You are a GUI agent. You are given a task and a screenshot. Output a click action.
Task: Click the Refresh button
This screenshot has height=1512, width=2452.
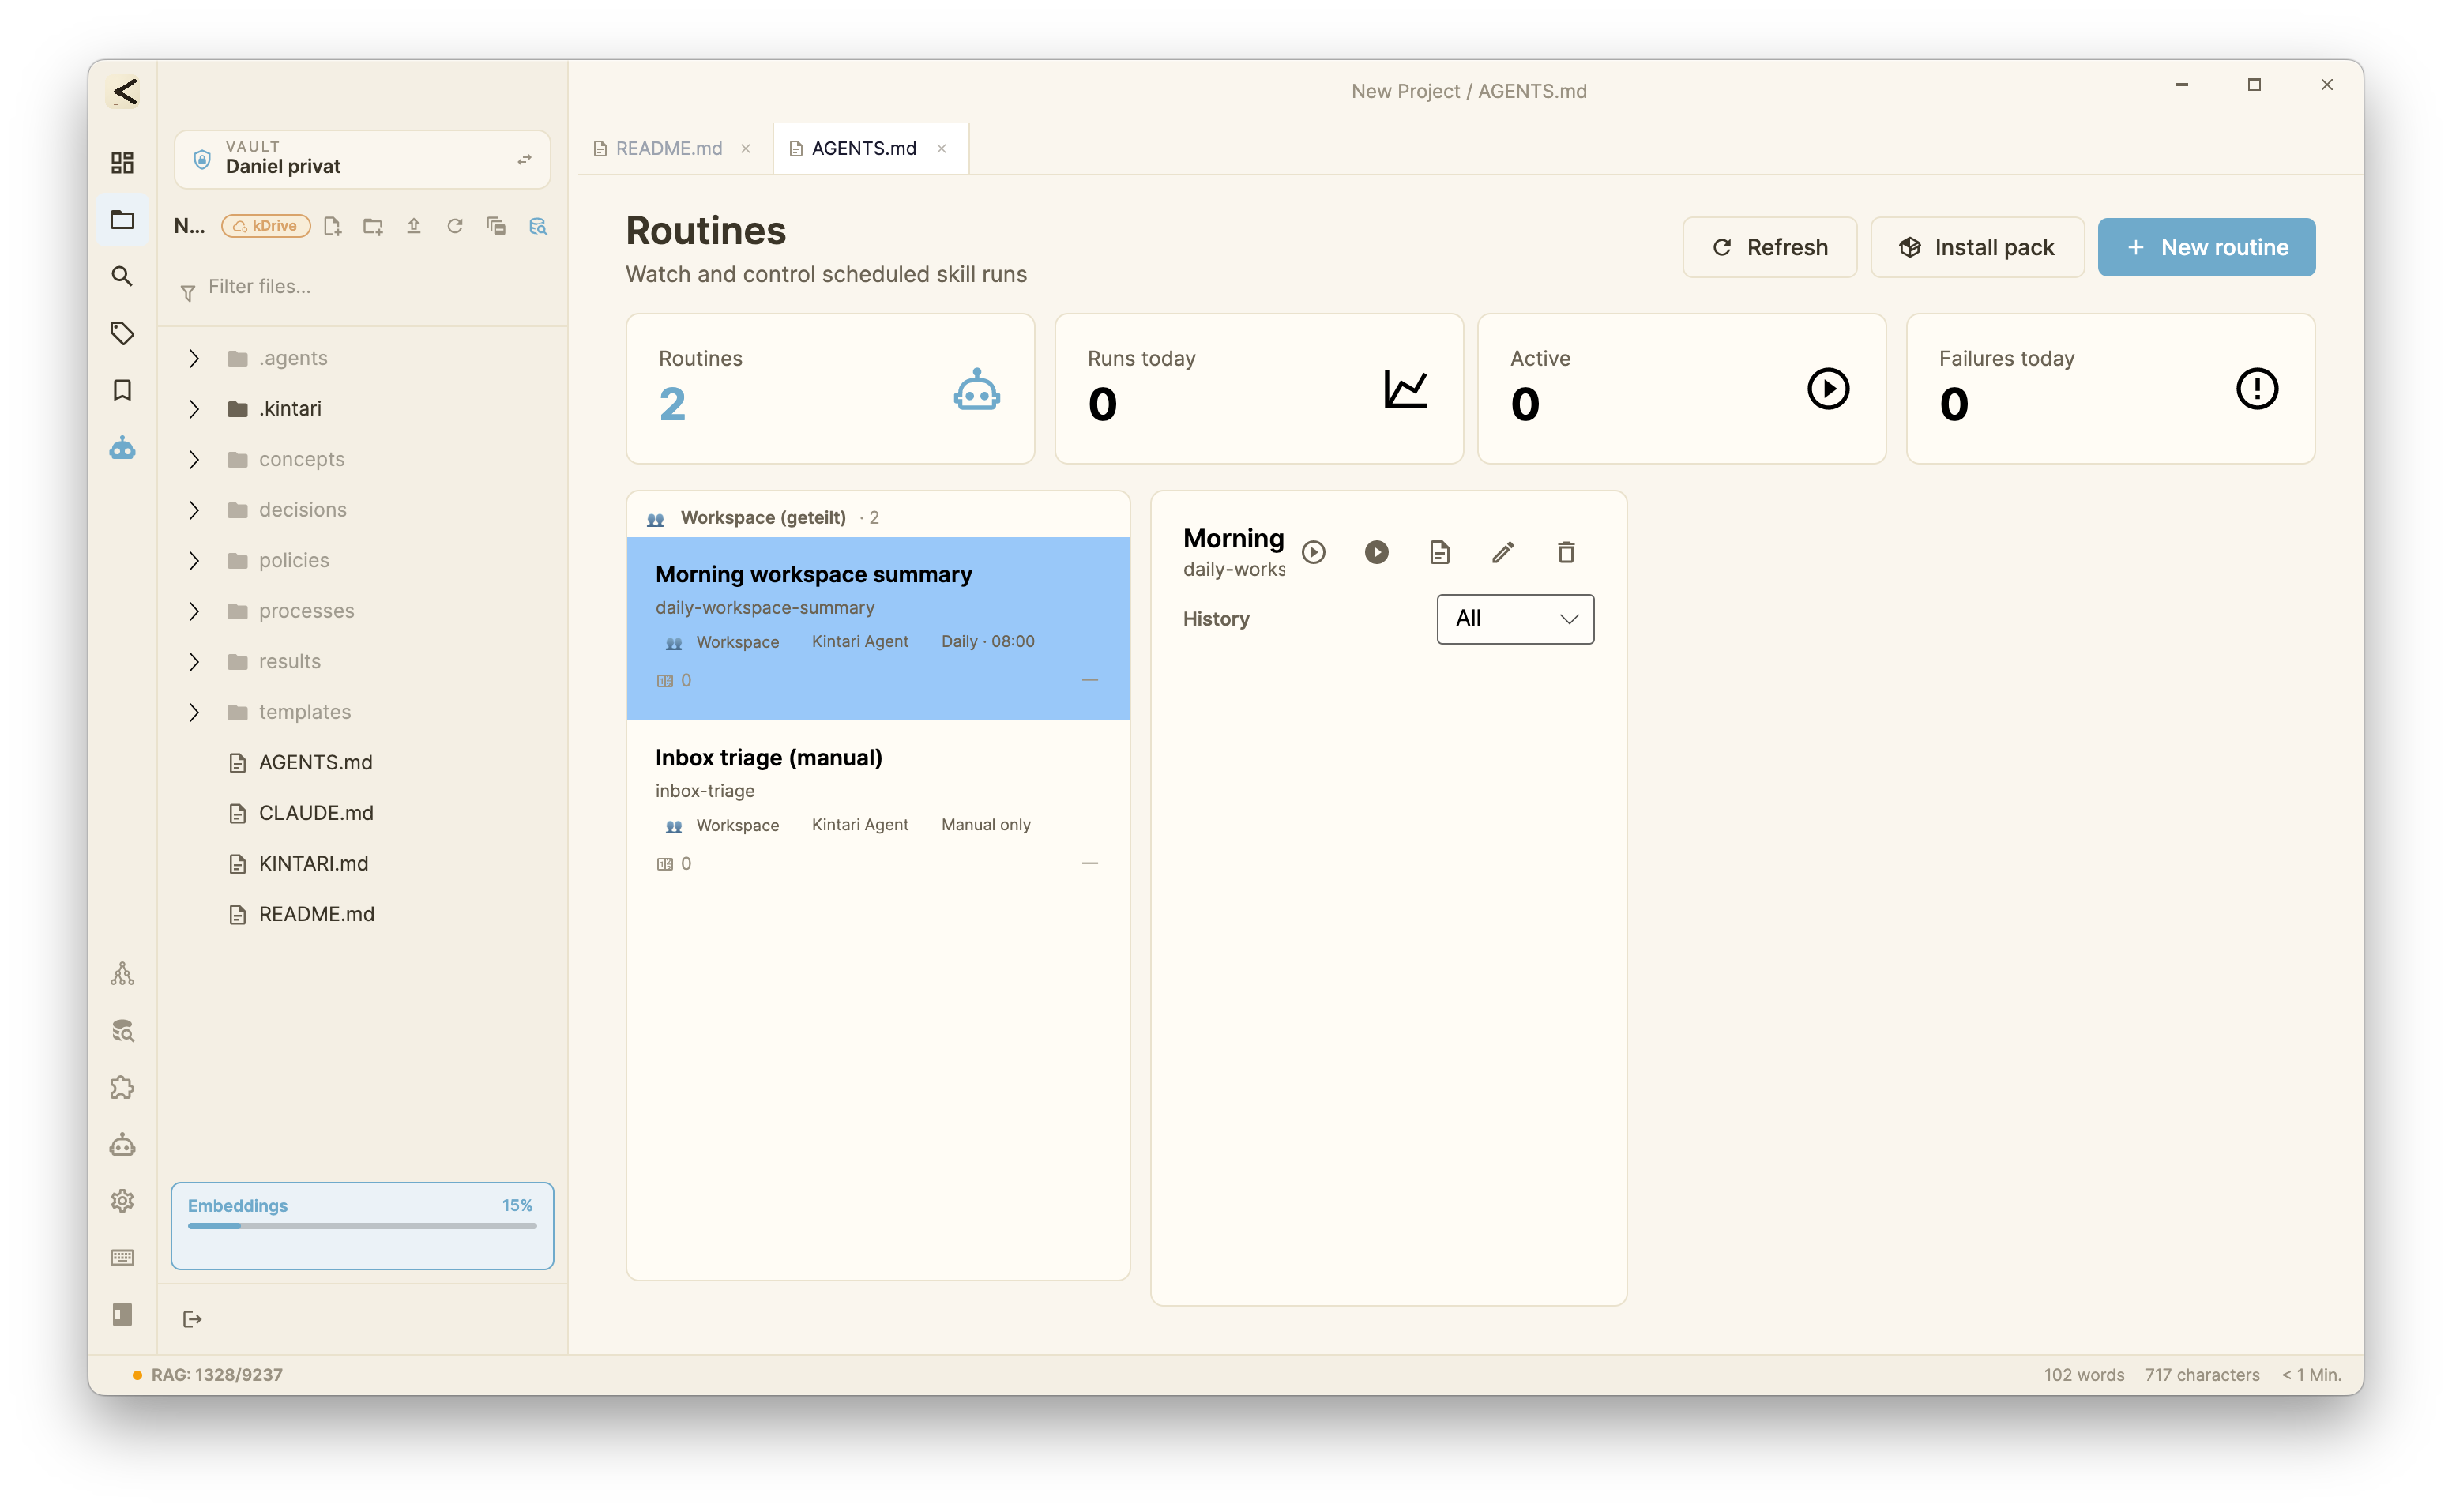[1769, 247]
